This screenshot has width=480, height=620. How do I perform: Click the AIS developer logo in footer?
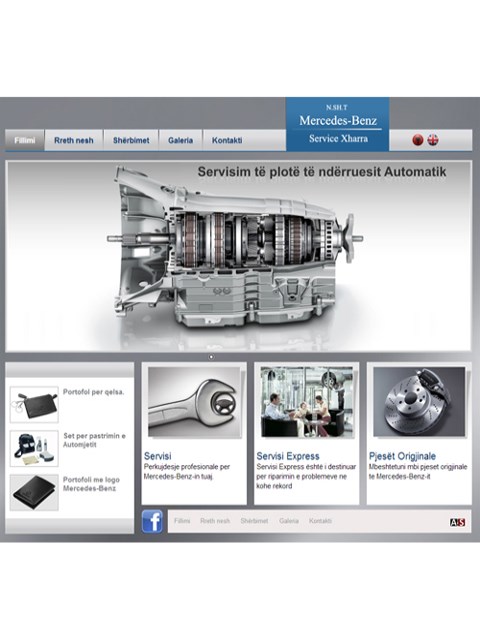tap(457, 522)
